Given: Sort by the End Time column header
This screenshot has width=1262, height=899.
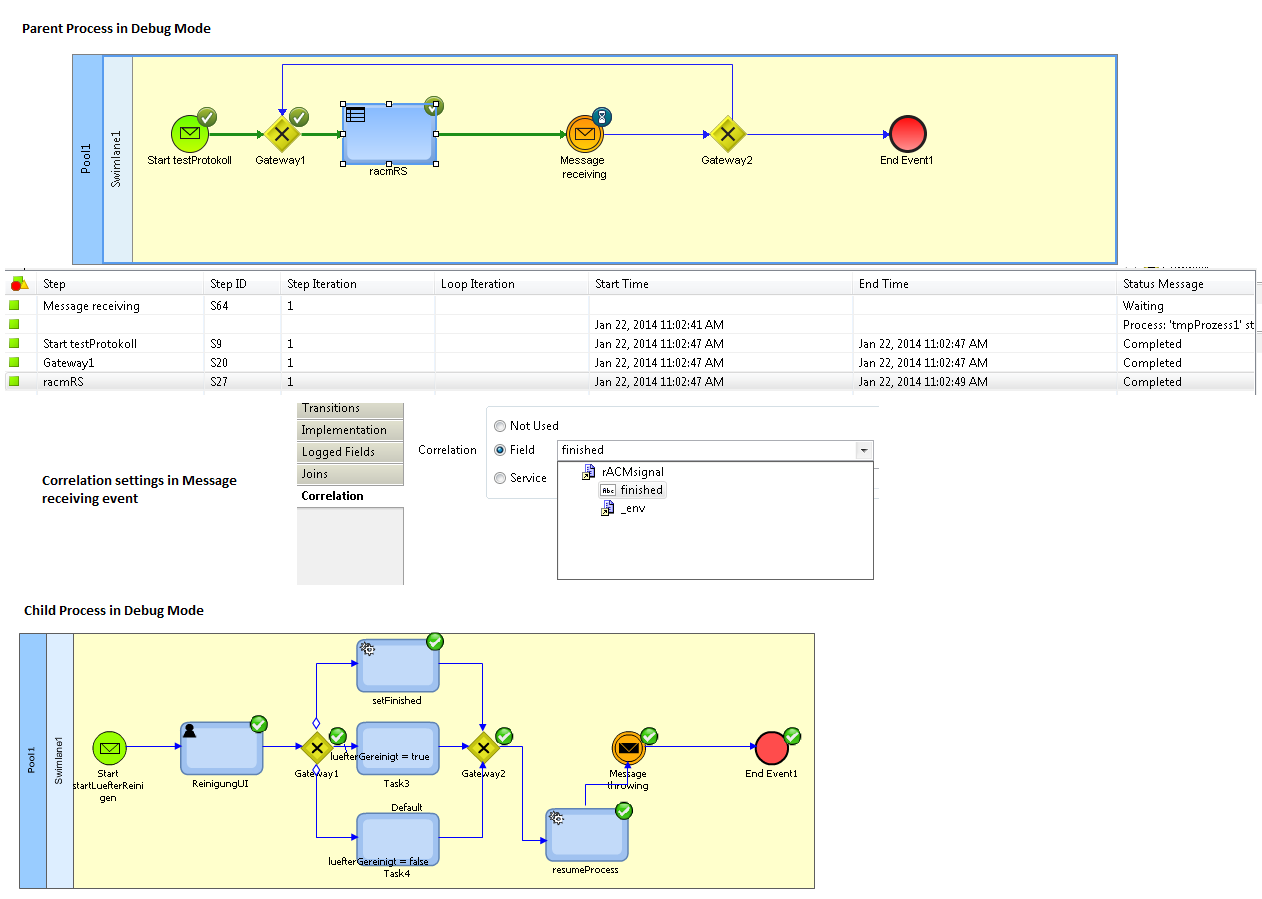Looking at the screenshot, I should [x=984, y=284].
